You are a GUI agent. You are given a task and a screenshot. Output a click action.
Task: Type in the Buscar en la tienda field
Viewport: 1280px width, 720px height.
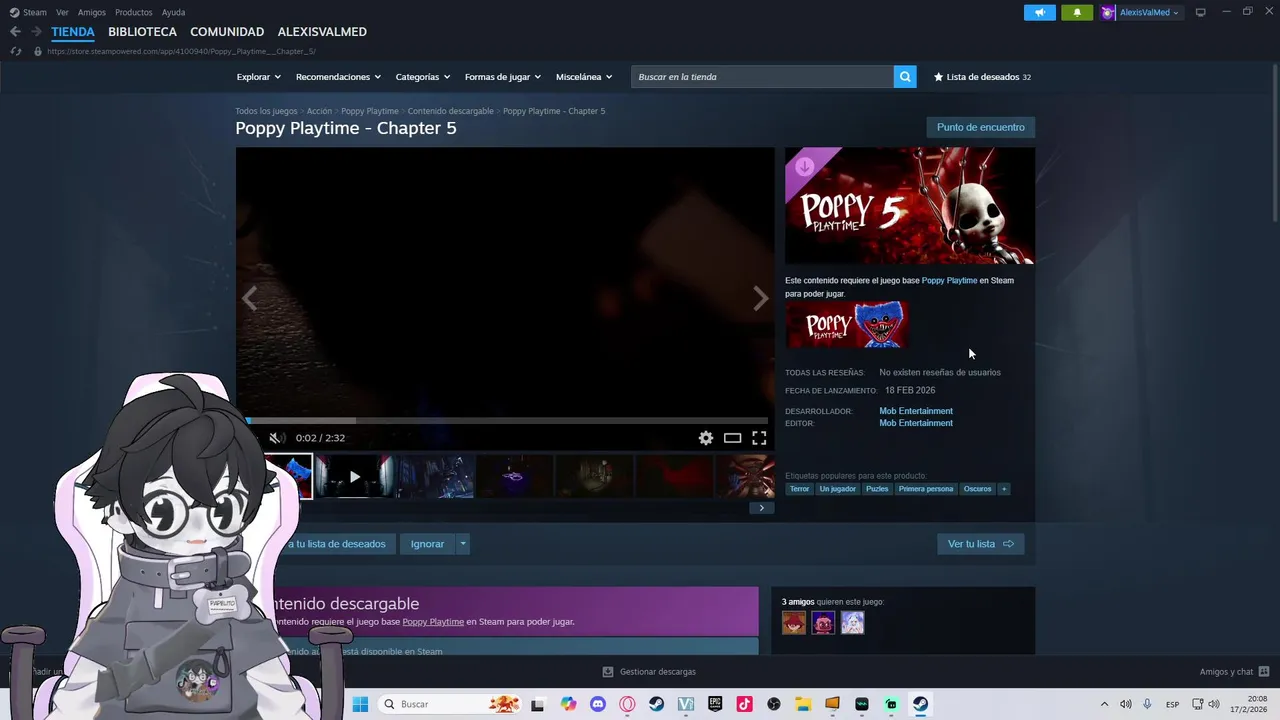[x=762, y=77]
